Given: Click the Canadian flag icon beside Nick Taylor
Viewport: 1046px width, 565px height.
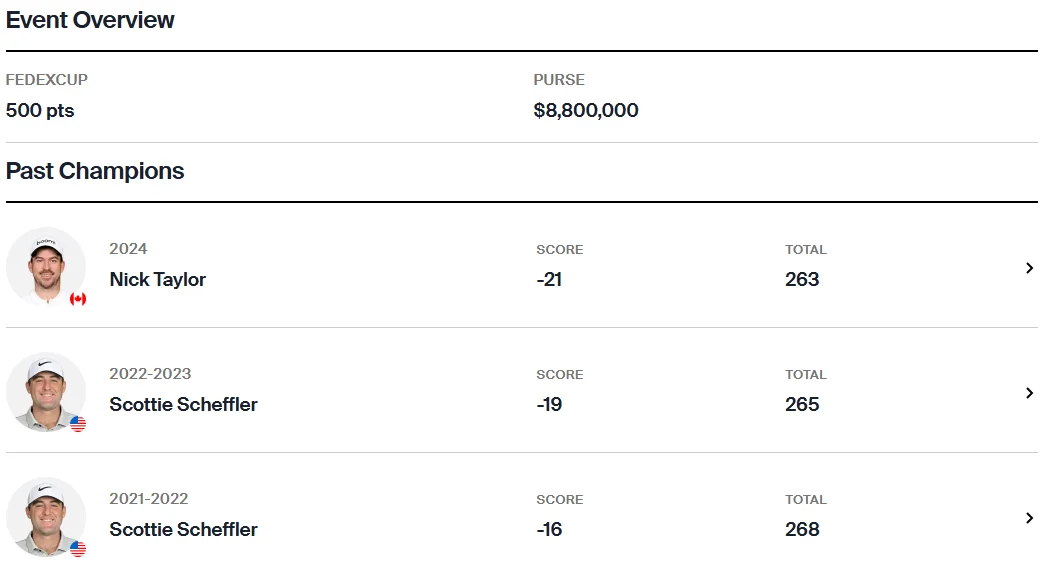Looking at the screenshot, I should pos(78,299).
